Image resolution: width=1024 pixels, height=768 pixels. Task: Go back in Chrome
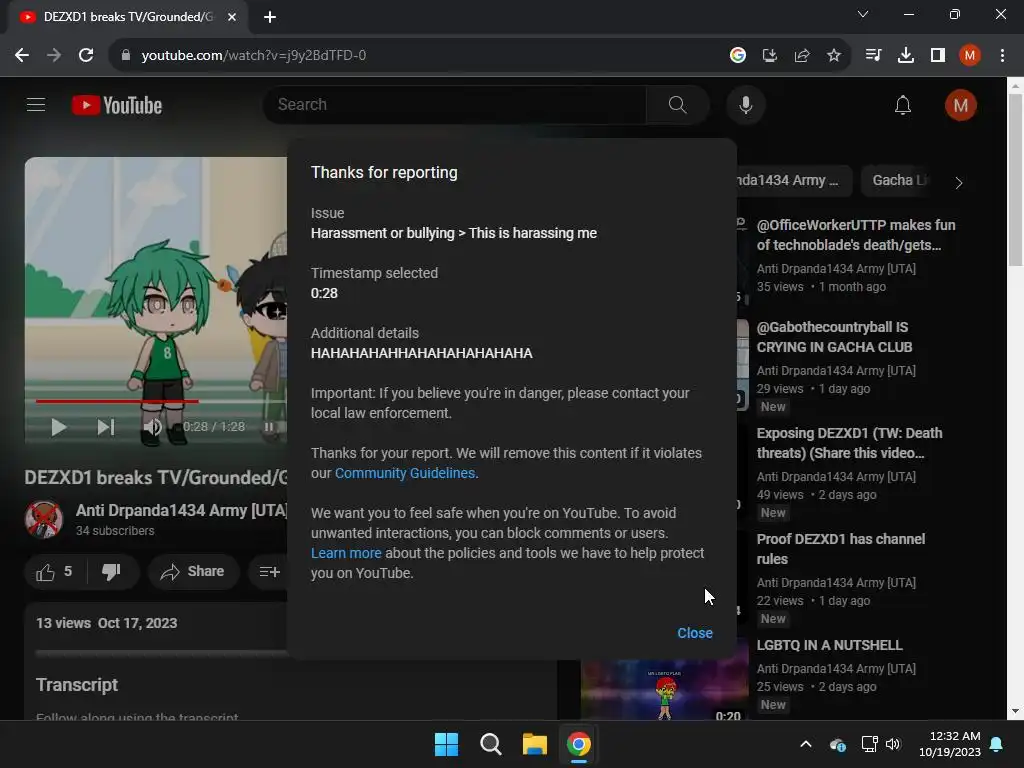(22, 56)
